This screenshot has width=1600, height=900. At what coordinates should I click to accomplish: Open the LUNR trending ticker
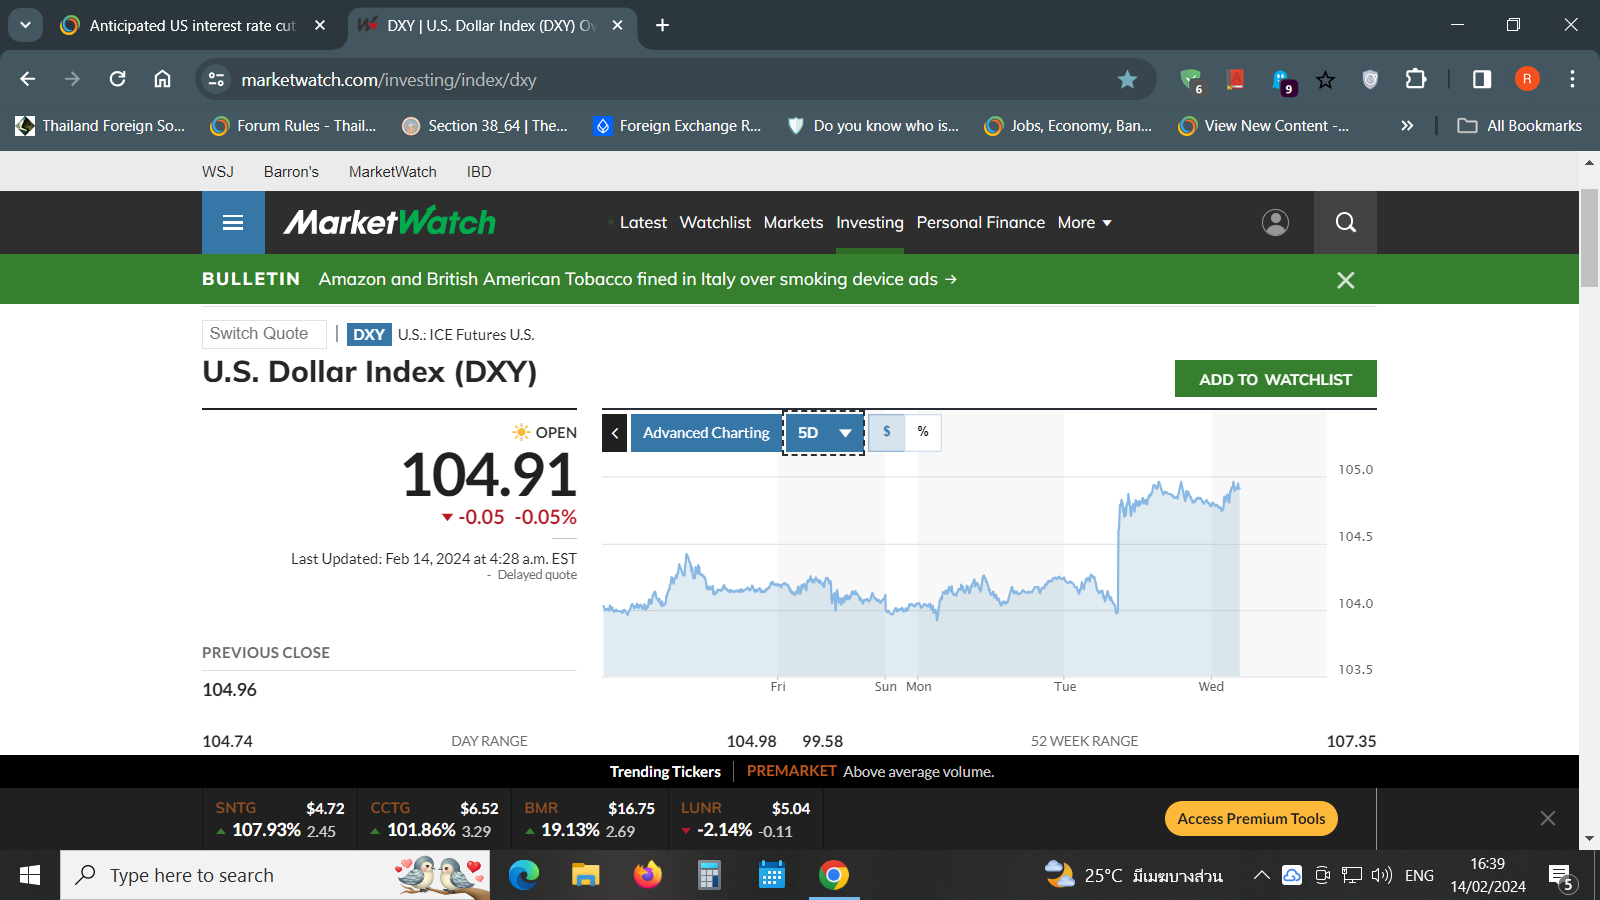745,819
